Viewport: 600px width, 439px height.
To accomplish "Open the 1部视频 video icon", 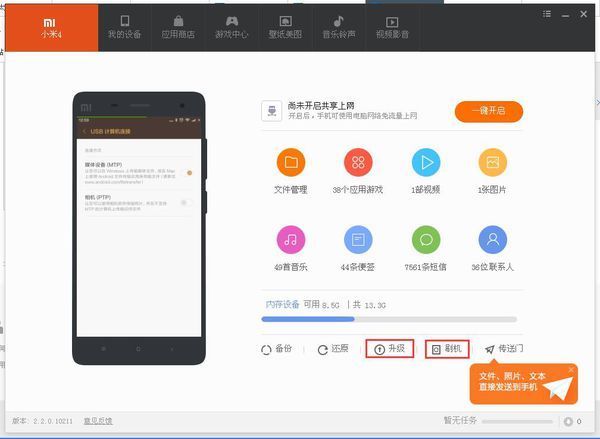I will 426,162.
